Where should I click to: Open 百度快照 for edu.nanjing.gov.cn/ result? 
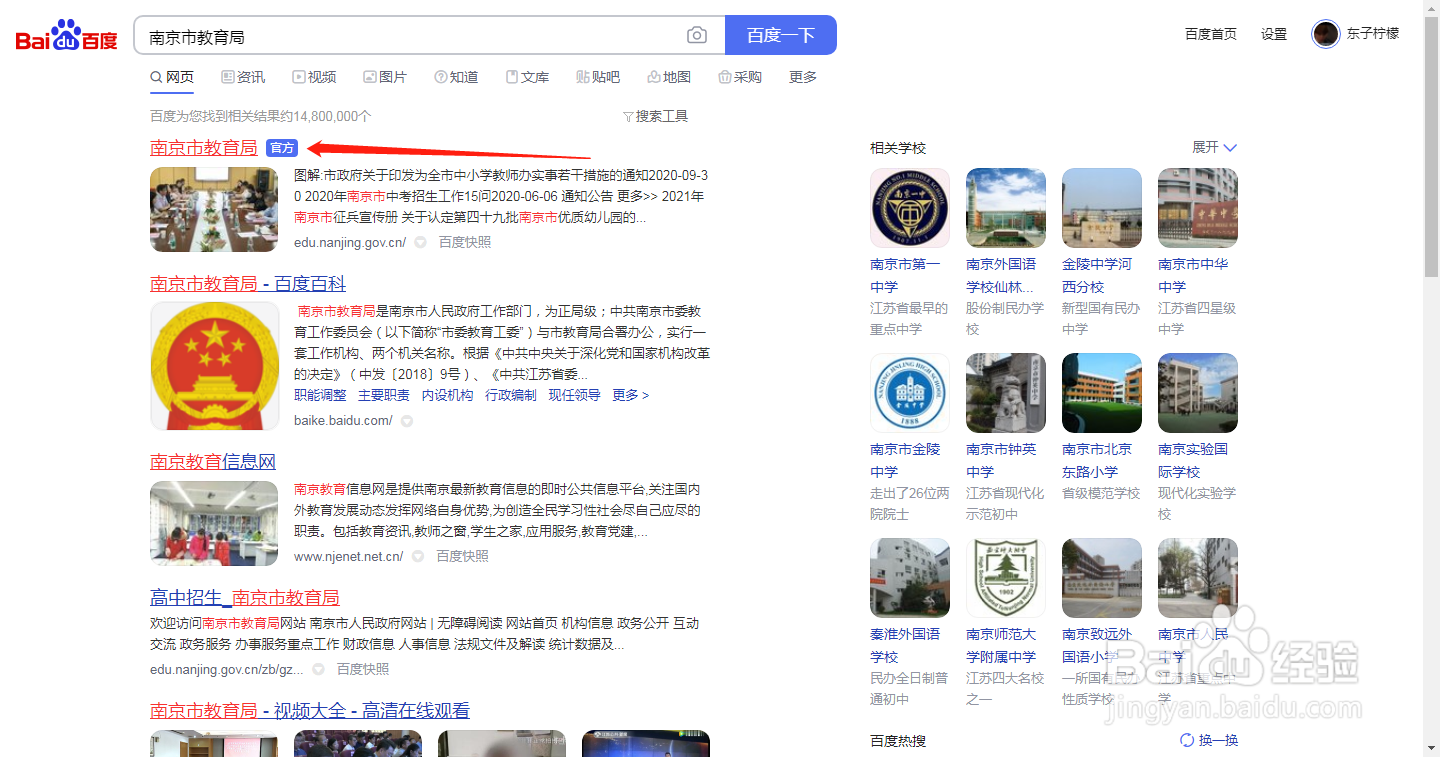(465, 242)
